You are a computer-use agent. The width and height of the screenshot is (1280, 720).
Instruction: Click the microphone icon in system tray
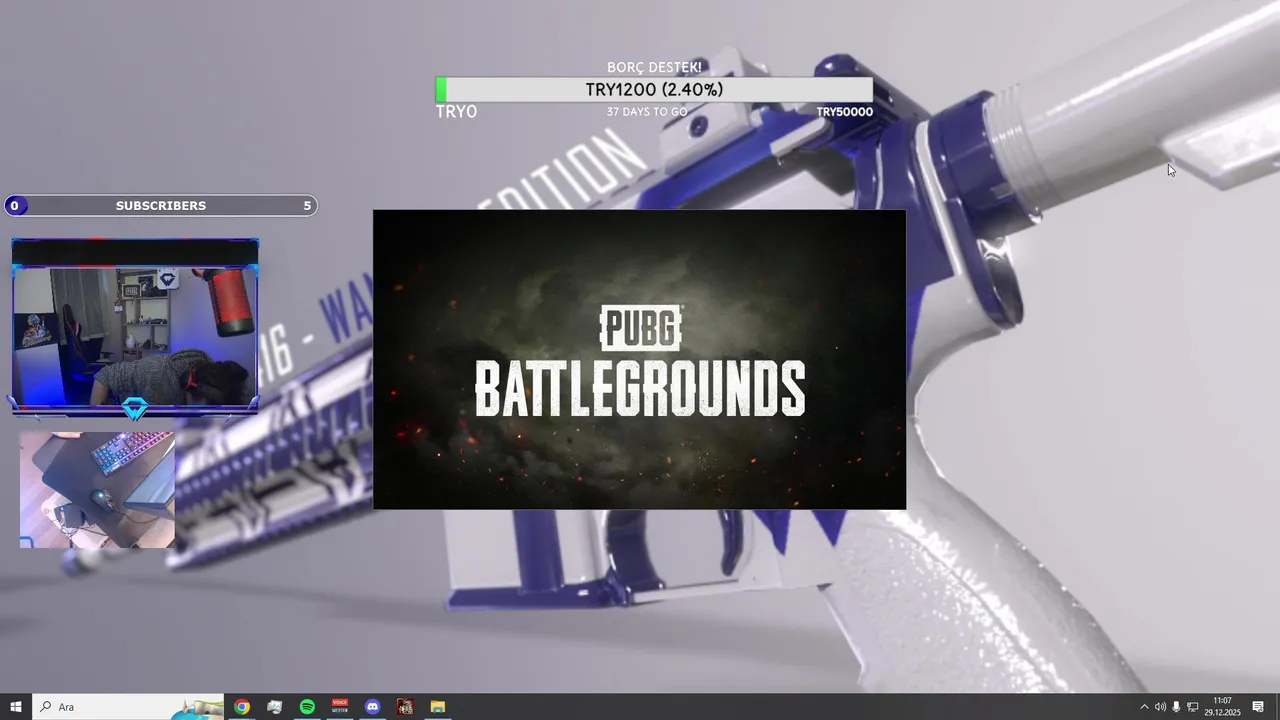[1176, 707]
